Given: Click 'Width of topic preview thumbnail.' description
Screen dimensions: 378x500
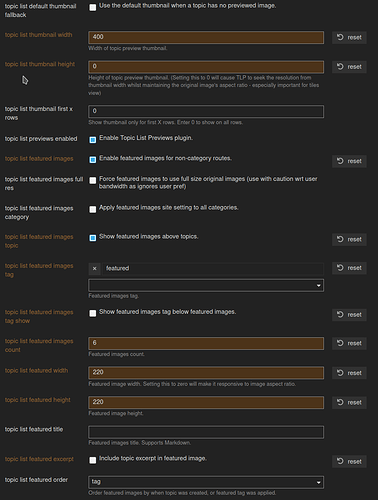Looking at the screenshot, I should [128, 48].
